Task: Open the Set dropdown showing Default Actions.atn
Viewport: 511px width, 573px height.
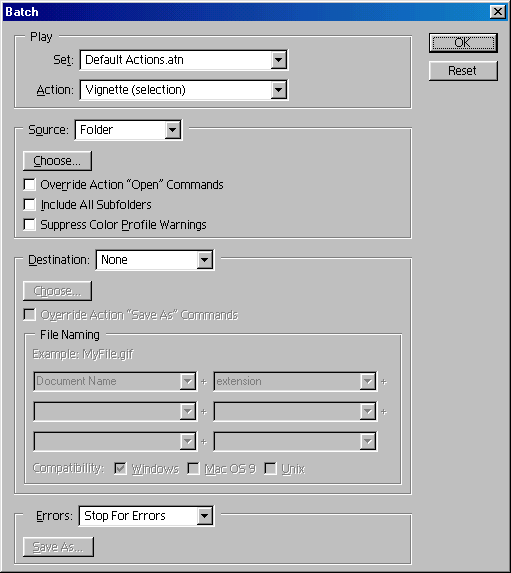Action: click(183, 60)
